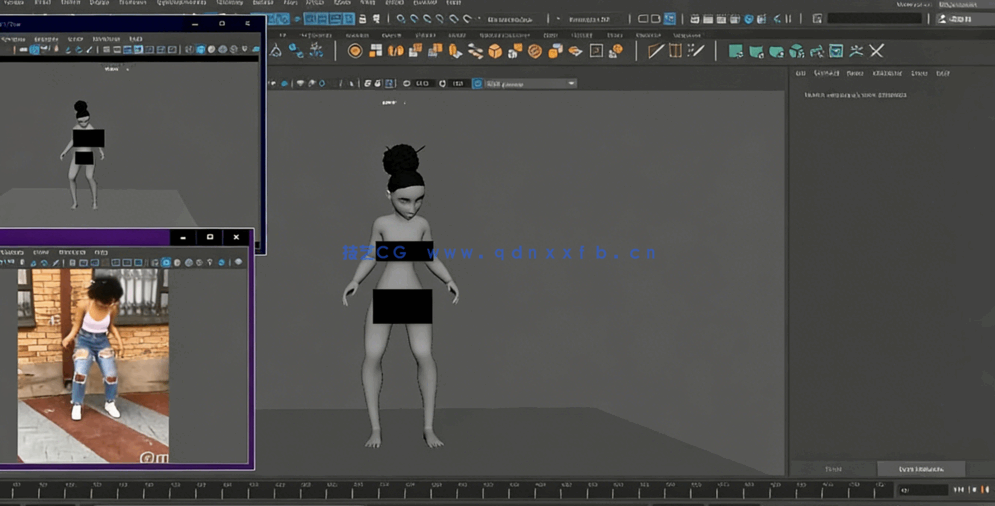Viewport: 995px width, 506px height.
Task: Click the last toolbar icon in bottom-left window
Action: click(x=239, y=262)
